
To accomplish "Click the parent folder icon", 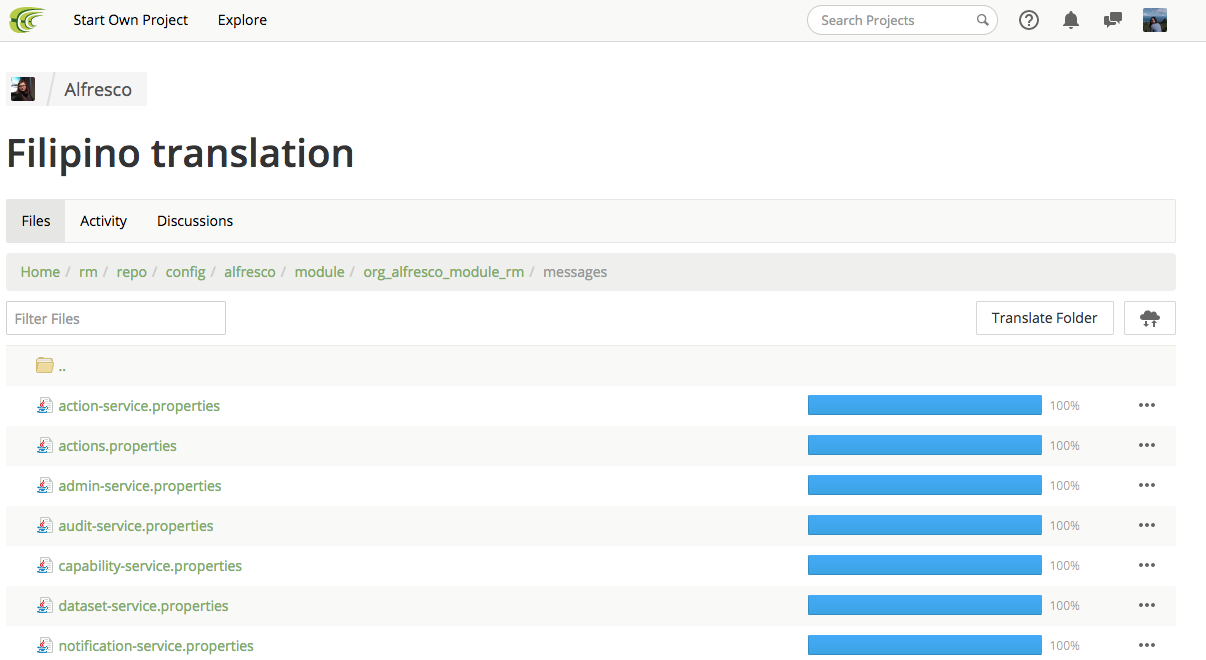I will [44, 366].
